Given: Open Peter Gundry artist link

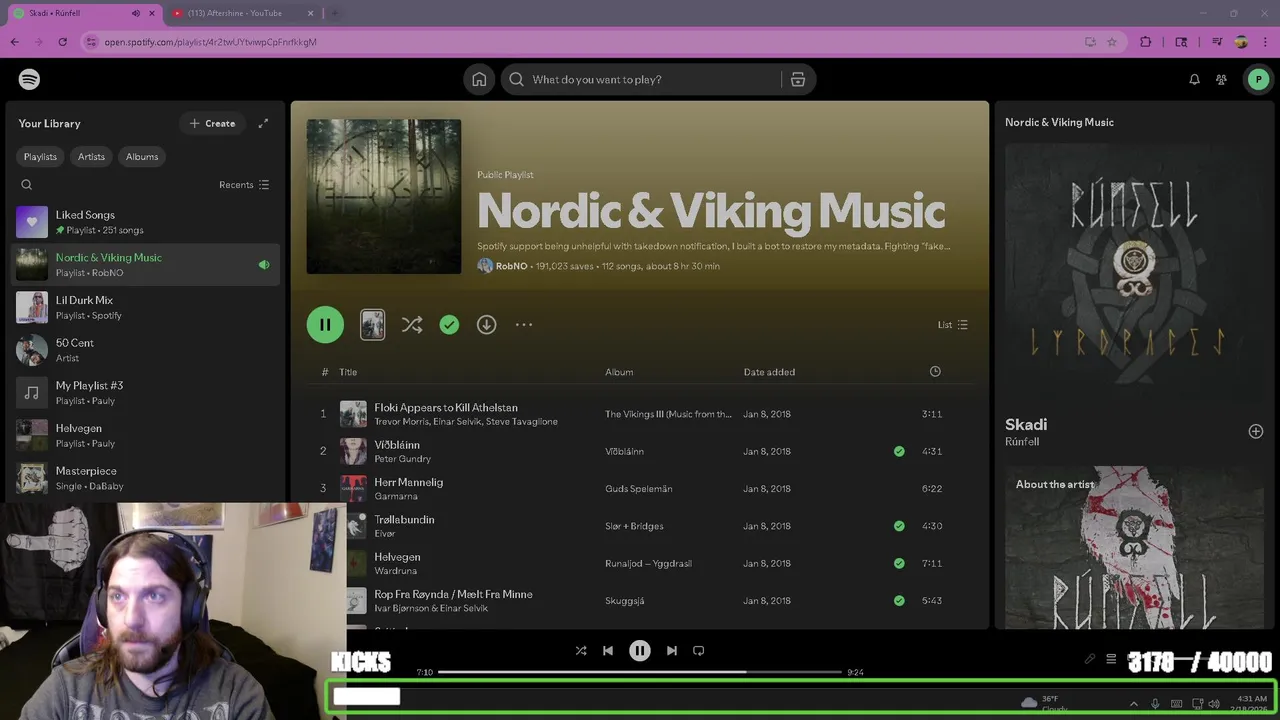Looking at the screenshot, I should tap(402, 459).
